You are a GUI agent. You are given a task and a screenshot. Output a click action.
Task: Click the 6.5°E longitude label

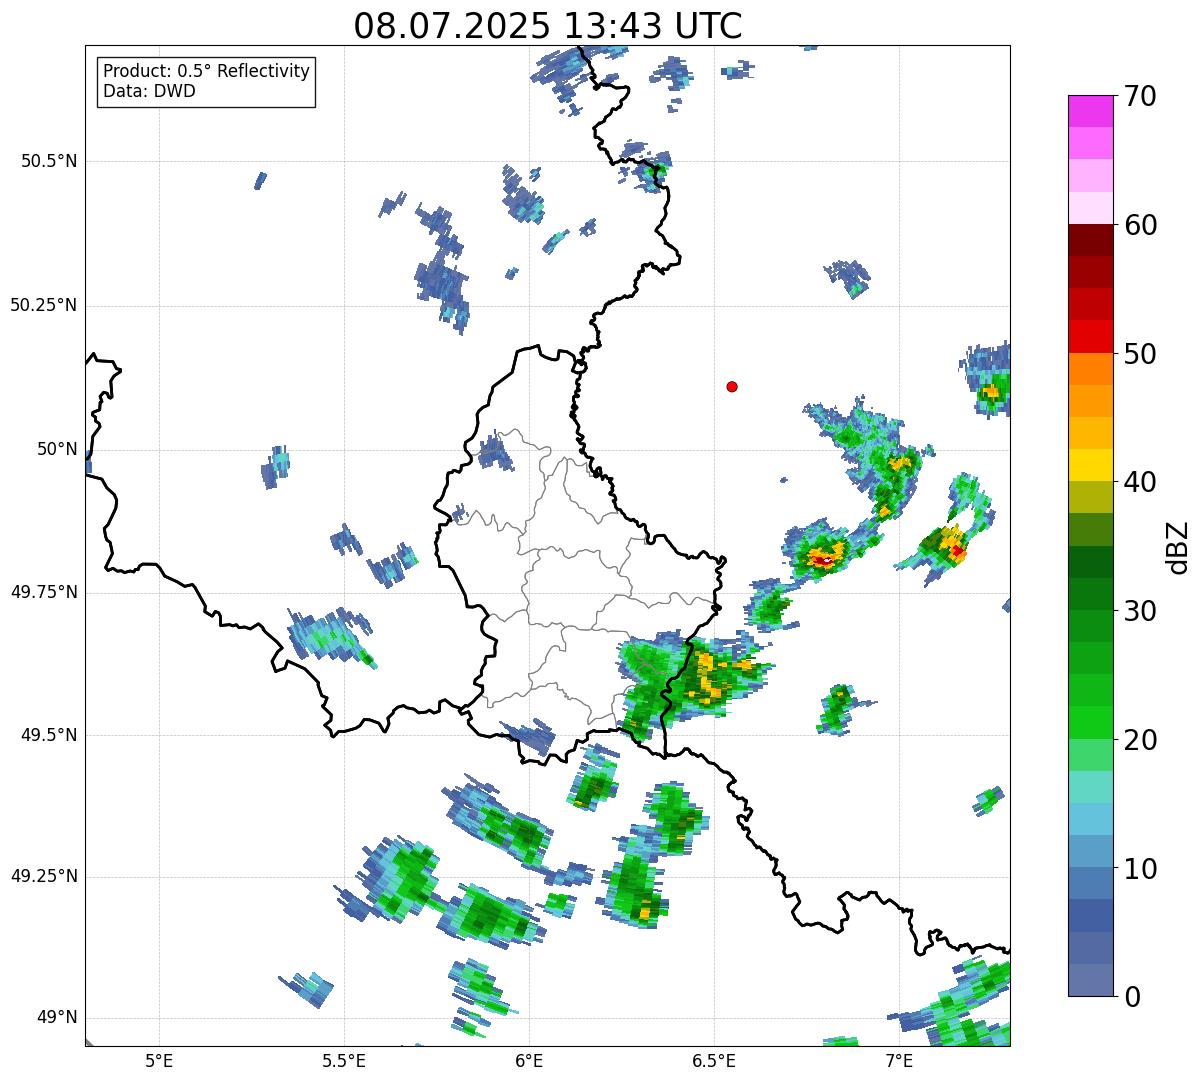tap(714, 1060)
